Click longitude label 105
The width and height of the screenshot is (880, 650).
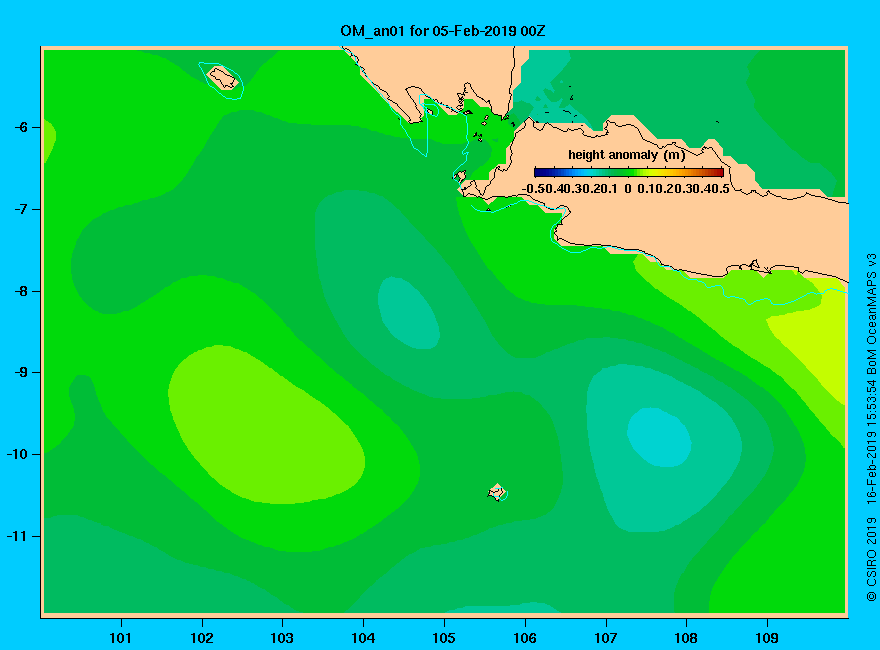(x=444, y=638)
